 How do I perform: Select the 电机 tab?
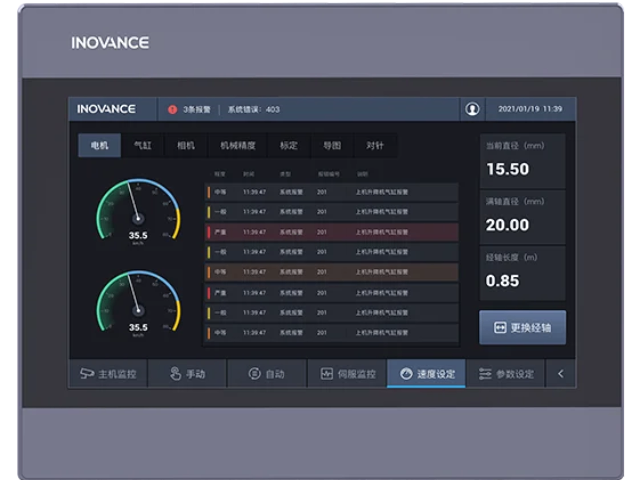(100, 145)
